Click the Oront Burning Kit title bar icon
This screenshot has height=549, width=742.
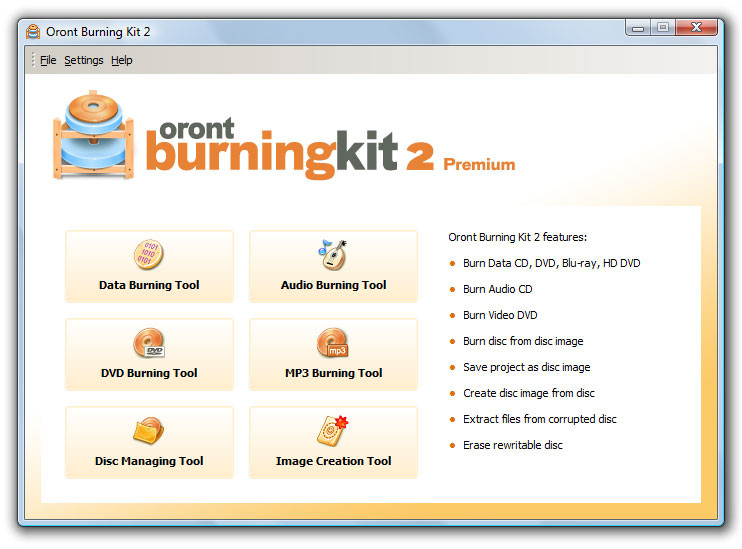pos(33,32)
